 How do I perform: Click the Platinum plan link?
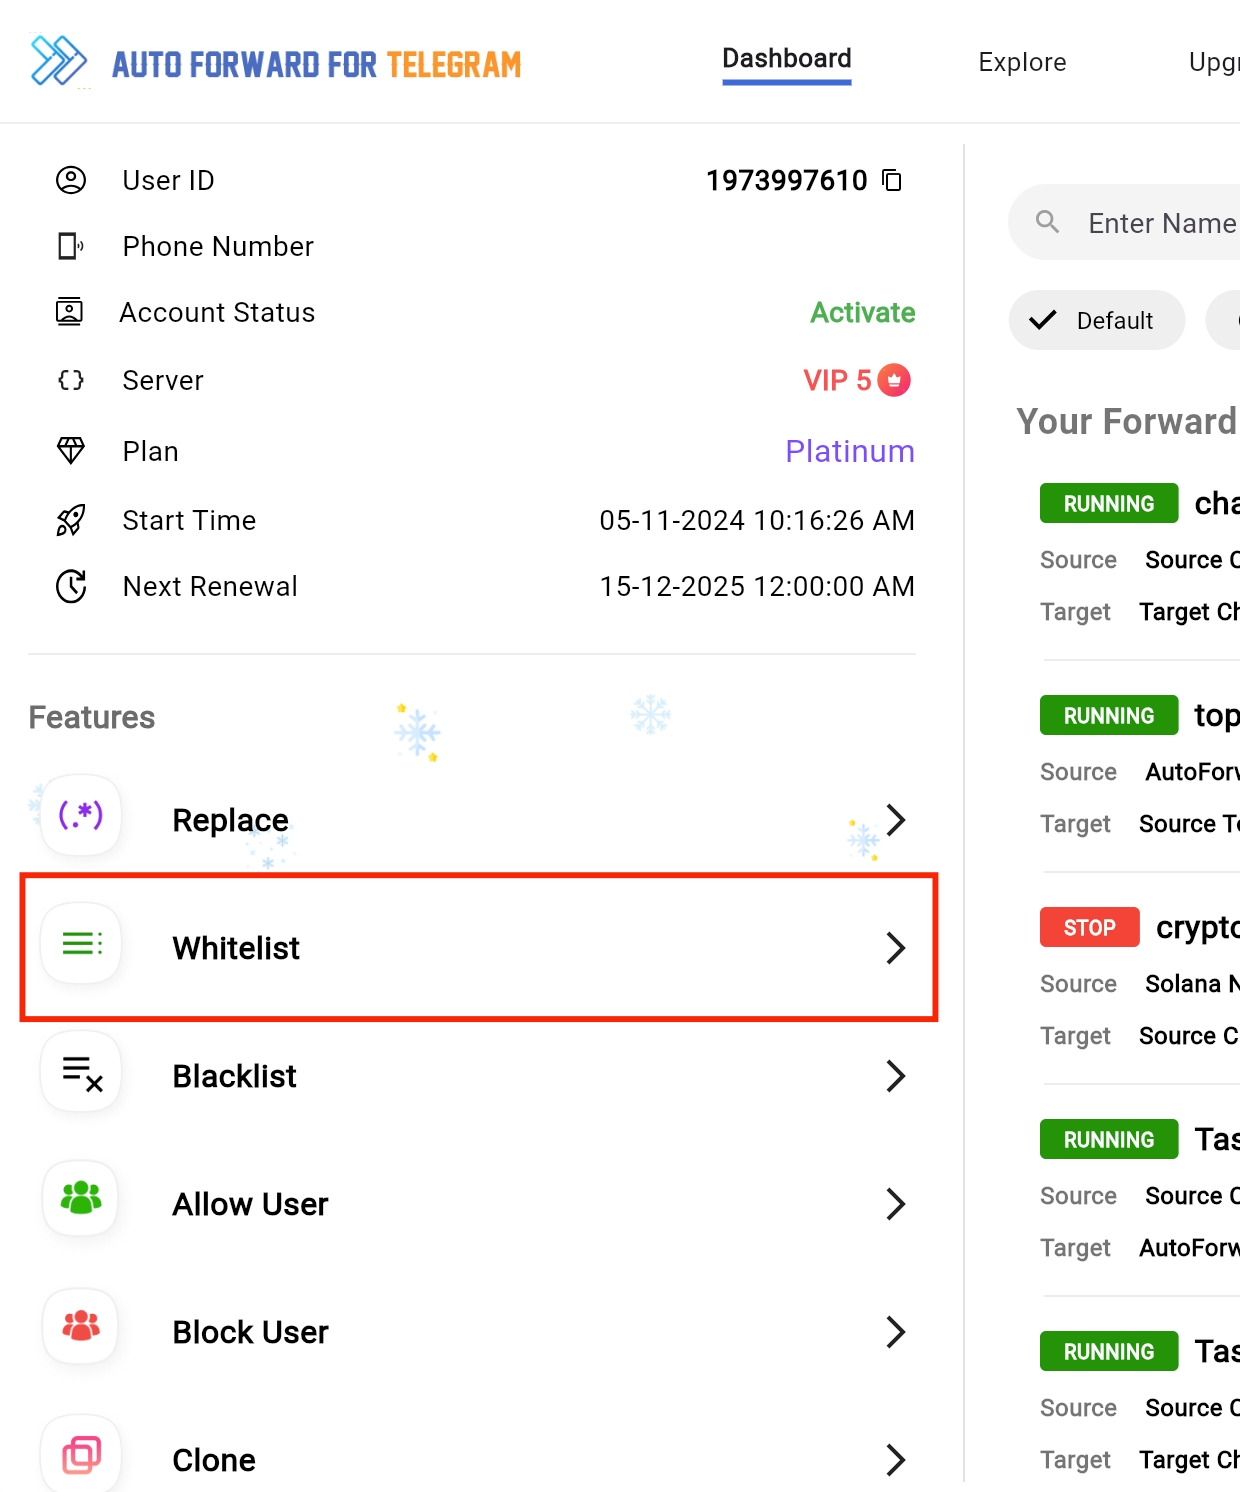(849, 452)
